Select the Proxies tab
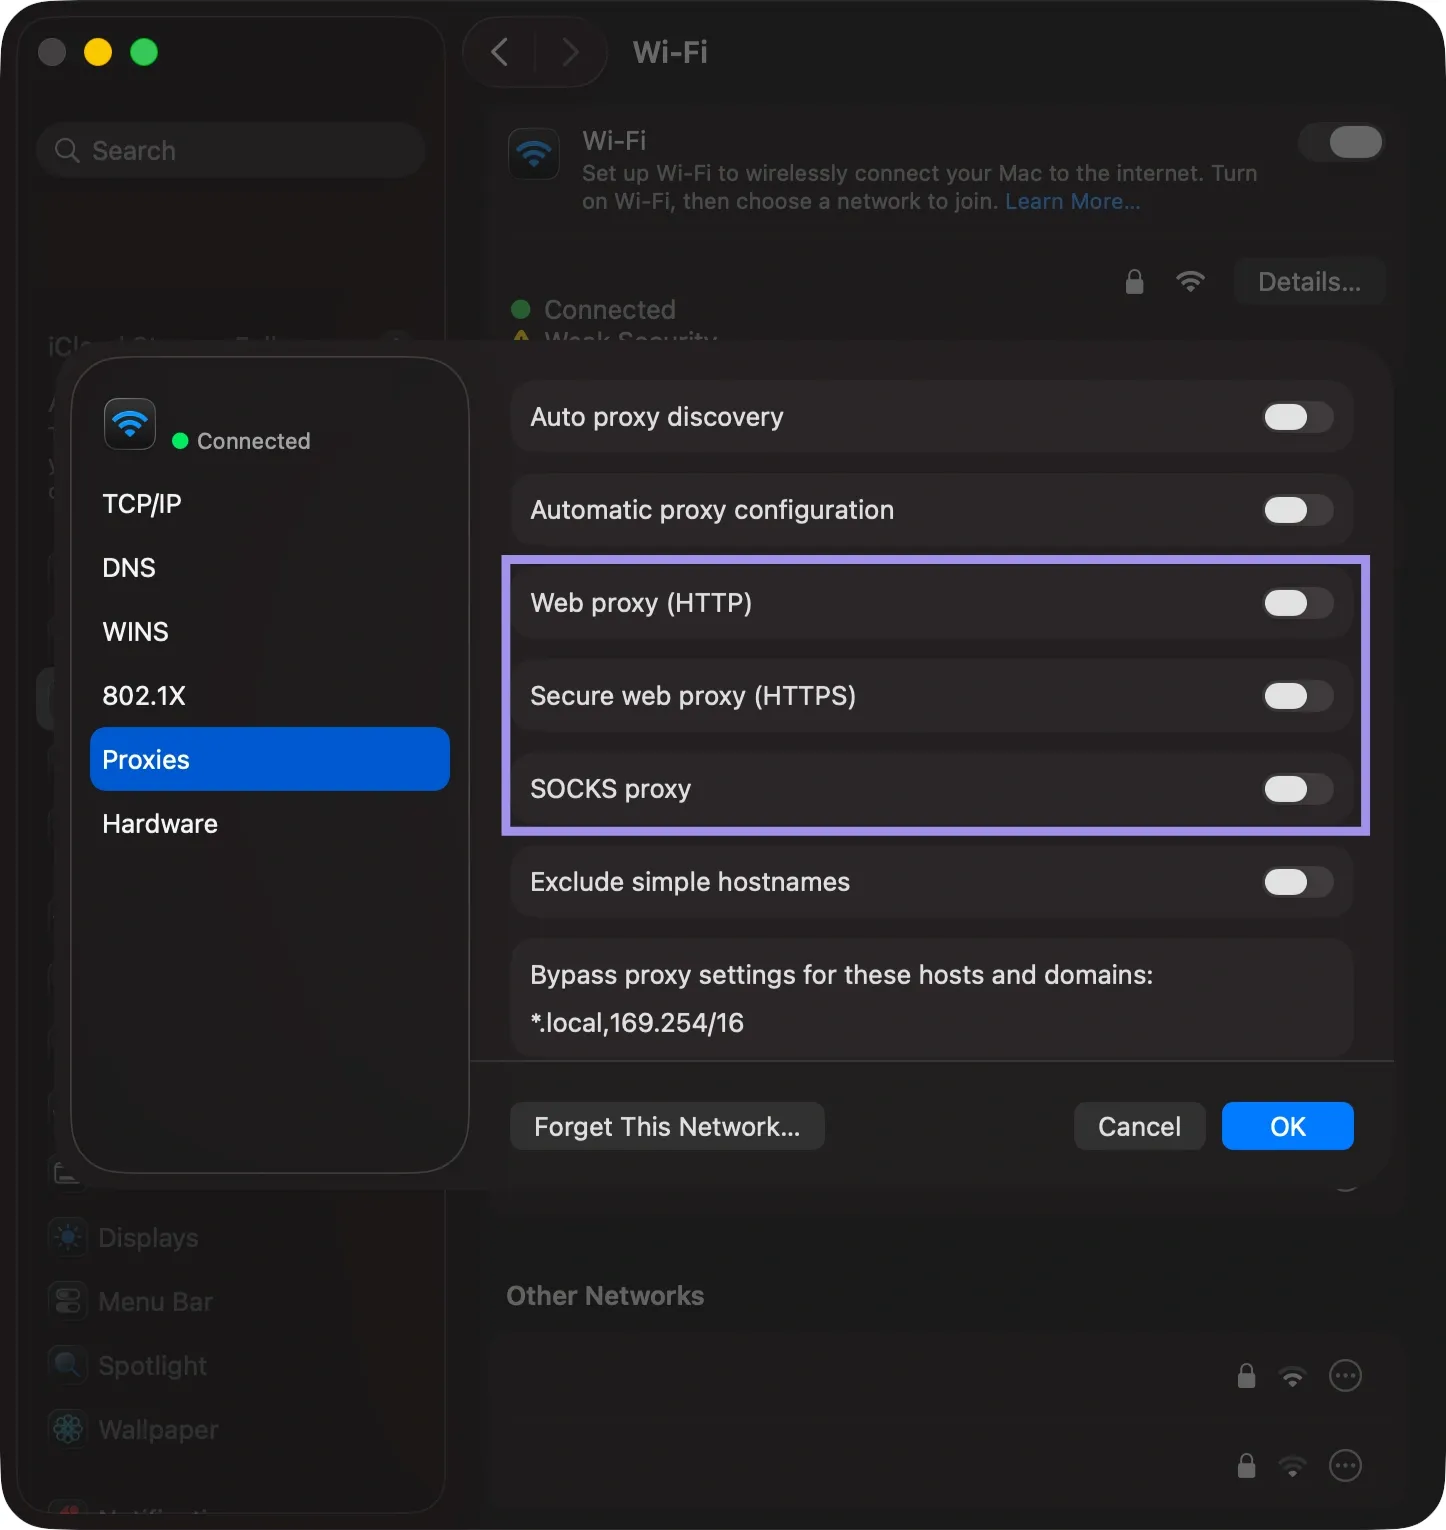Viewport: 1446px width, 1530px height. (270, 759)
